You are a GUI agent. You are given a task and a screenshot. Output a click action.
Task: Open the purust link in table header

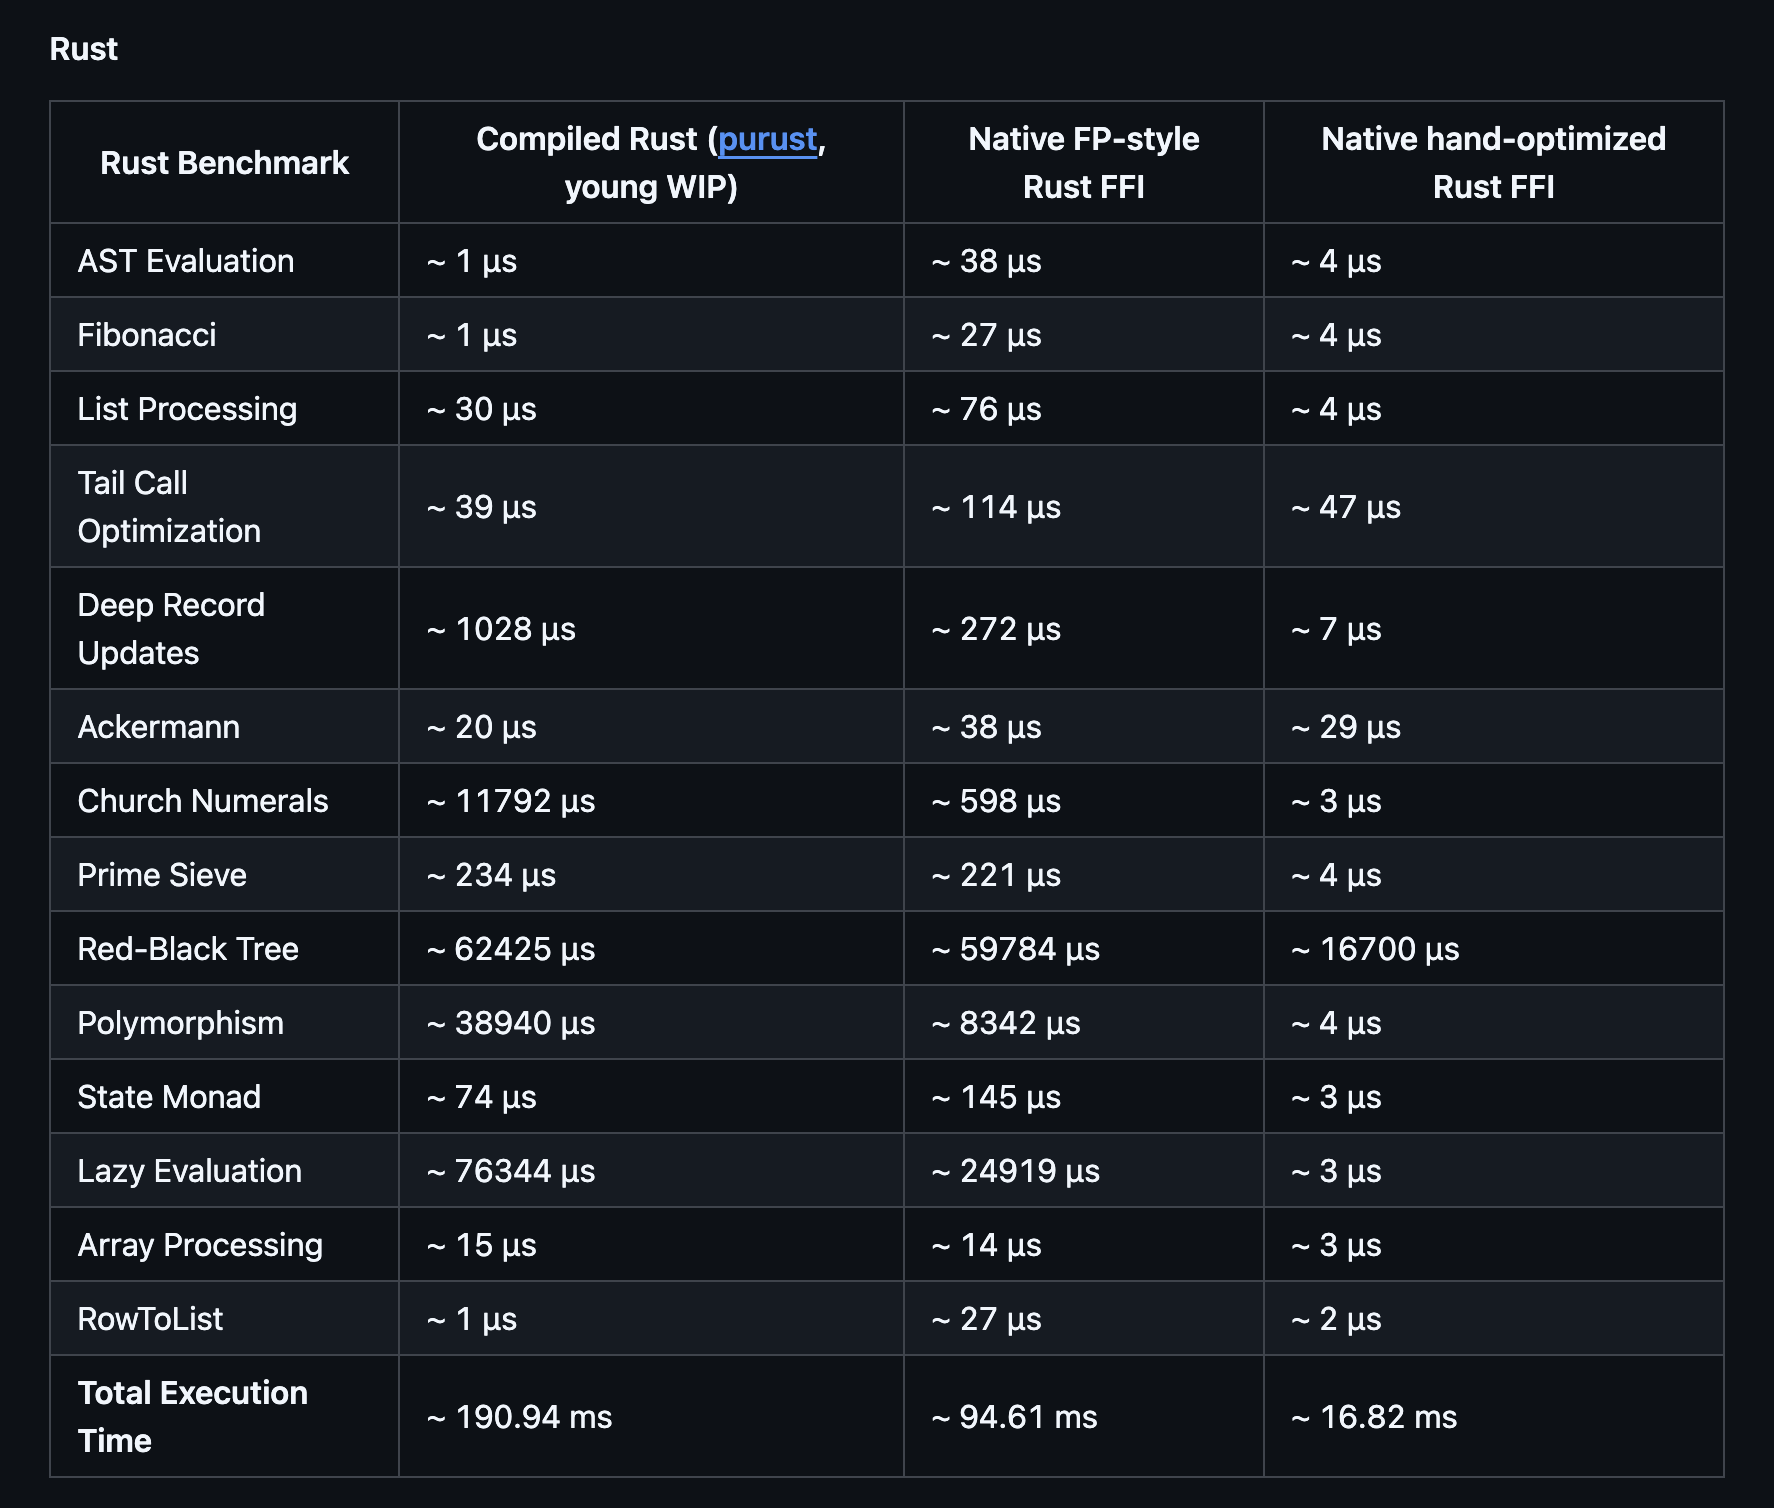[x=767, y=139]
